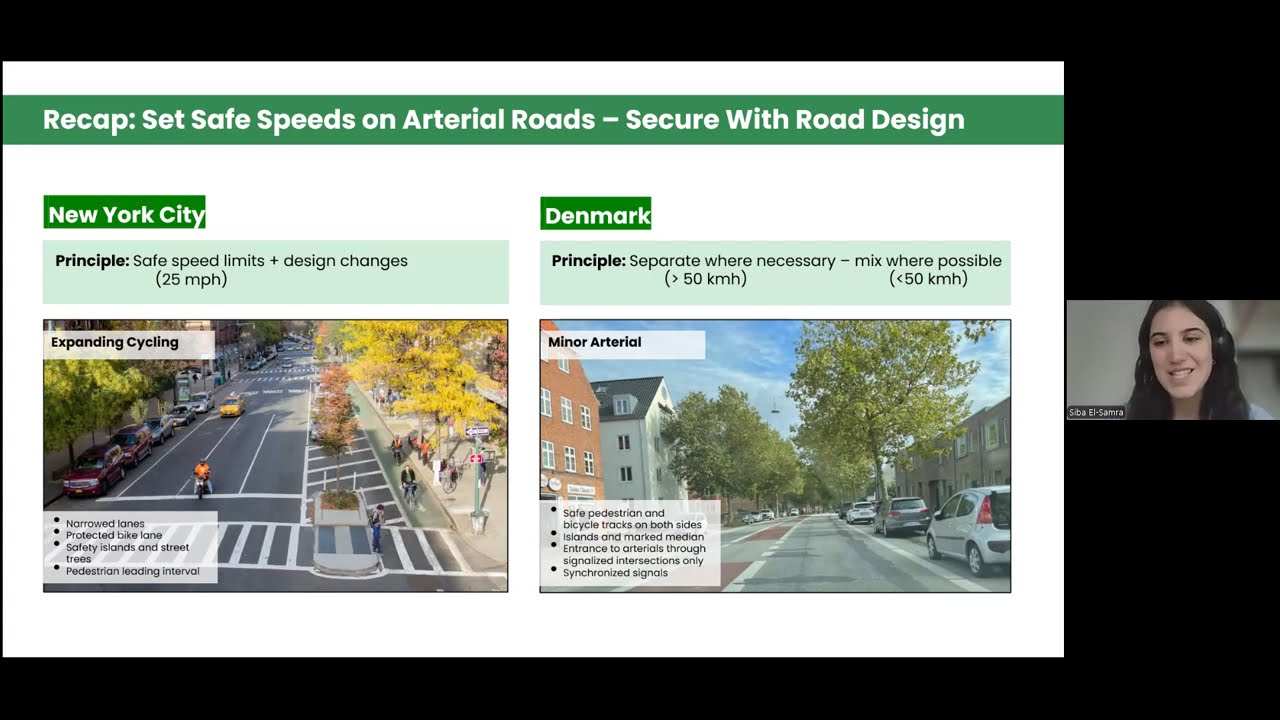Image resolution: width=1280 pixels, height=720 pixels.
Task: Click the 'Protected bike lane' bullet
Action: point(114,535)
